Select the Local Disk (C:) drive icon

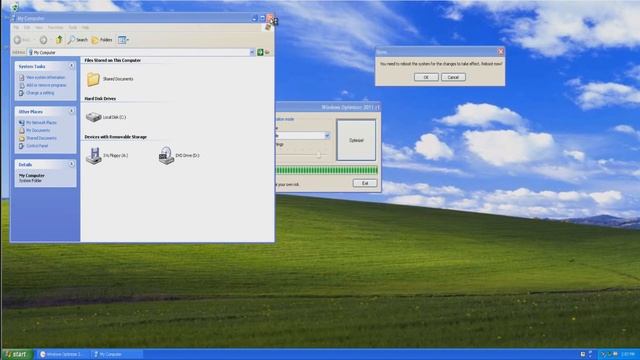[x=93, y=117]
